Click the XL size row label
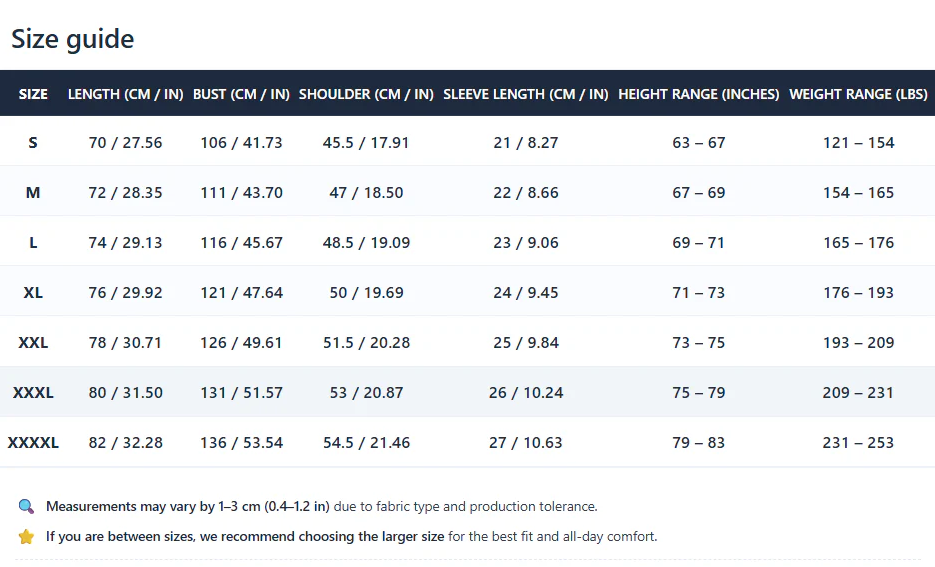935x567 pixels. [x=33, y=293]
